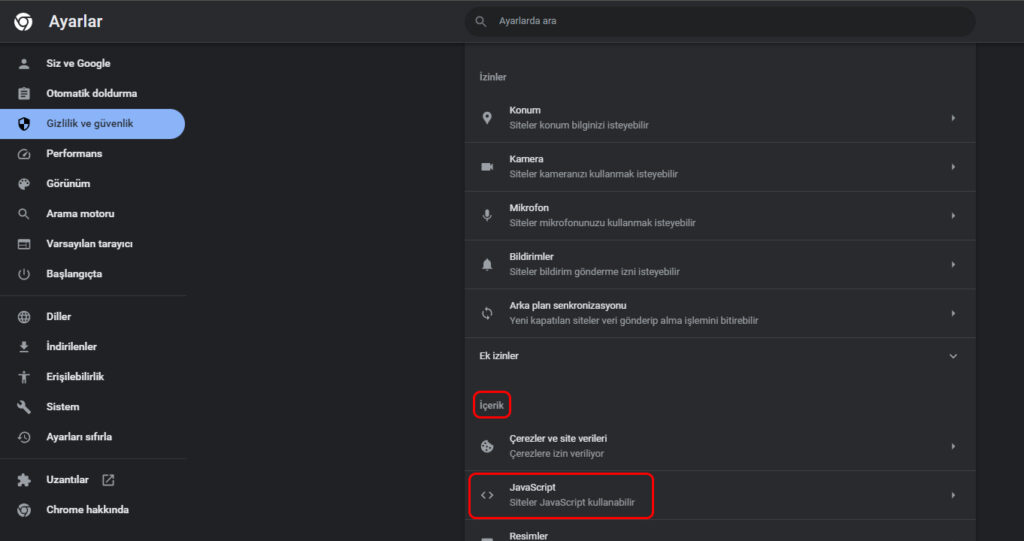Click text 'Çerezlere izin veriliyor'

pyautogui.click(x=556, y=453)
